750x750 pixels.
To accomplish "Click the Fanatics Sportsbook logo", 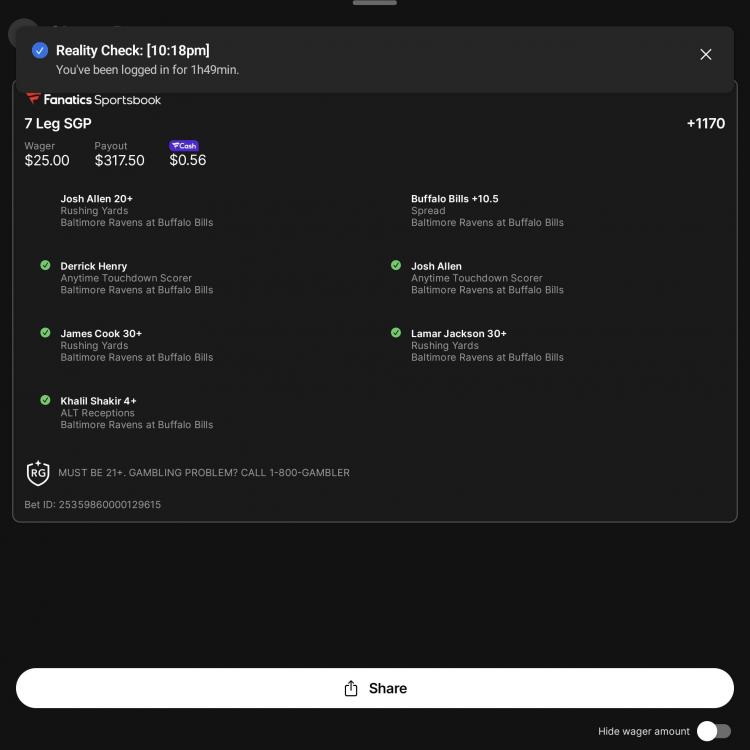I will (x=93, y=100).
